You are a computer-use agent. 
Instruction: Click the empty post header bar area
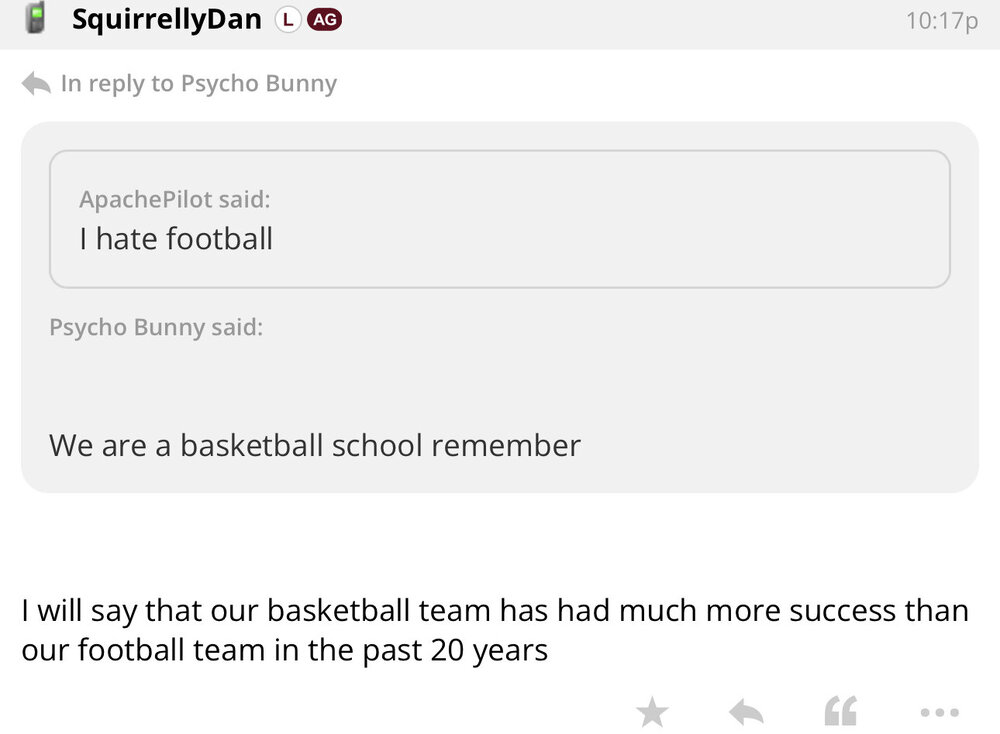(x=620, y=20)
